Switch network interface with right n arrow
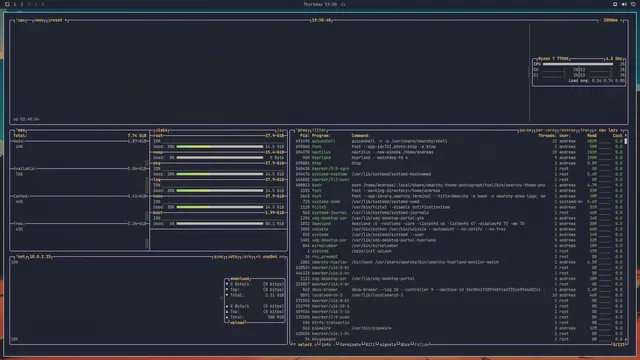Image resolution: width=640 pixels, height=360 pixels. [282, 257]
